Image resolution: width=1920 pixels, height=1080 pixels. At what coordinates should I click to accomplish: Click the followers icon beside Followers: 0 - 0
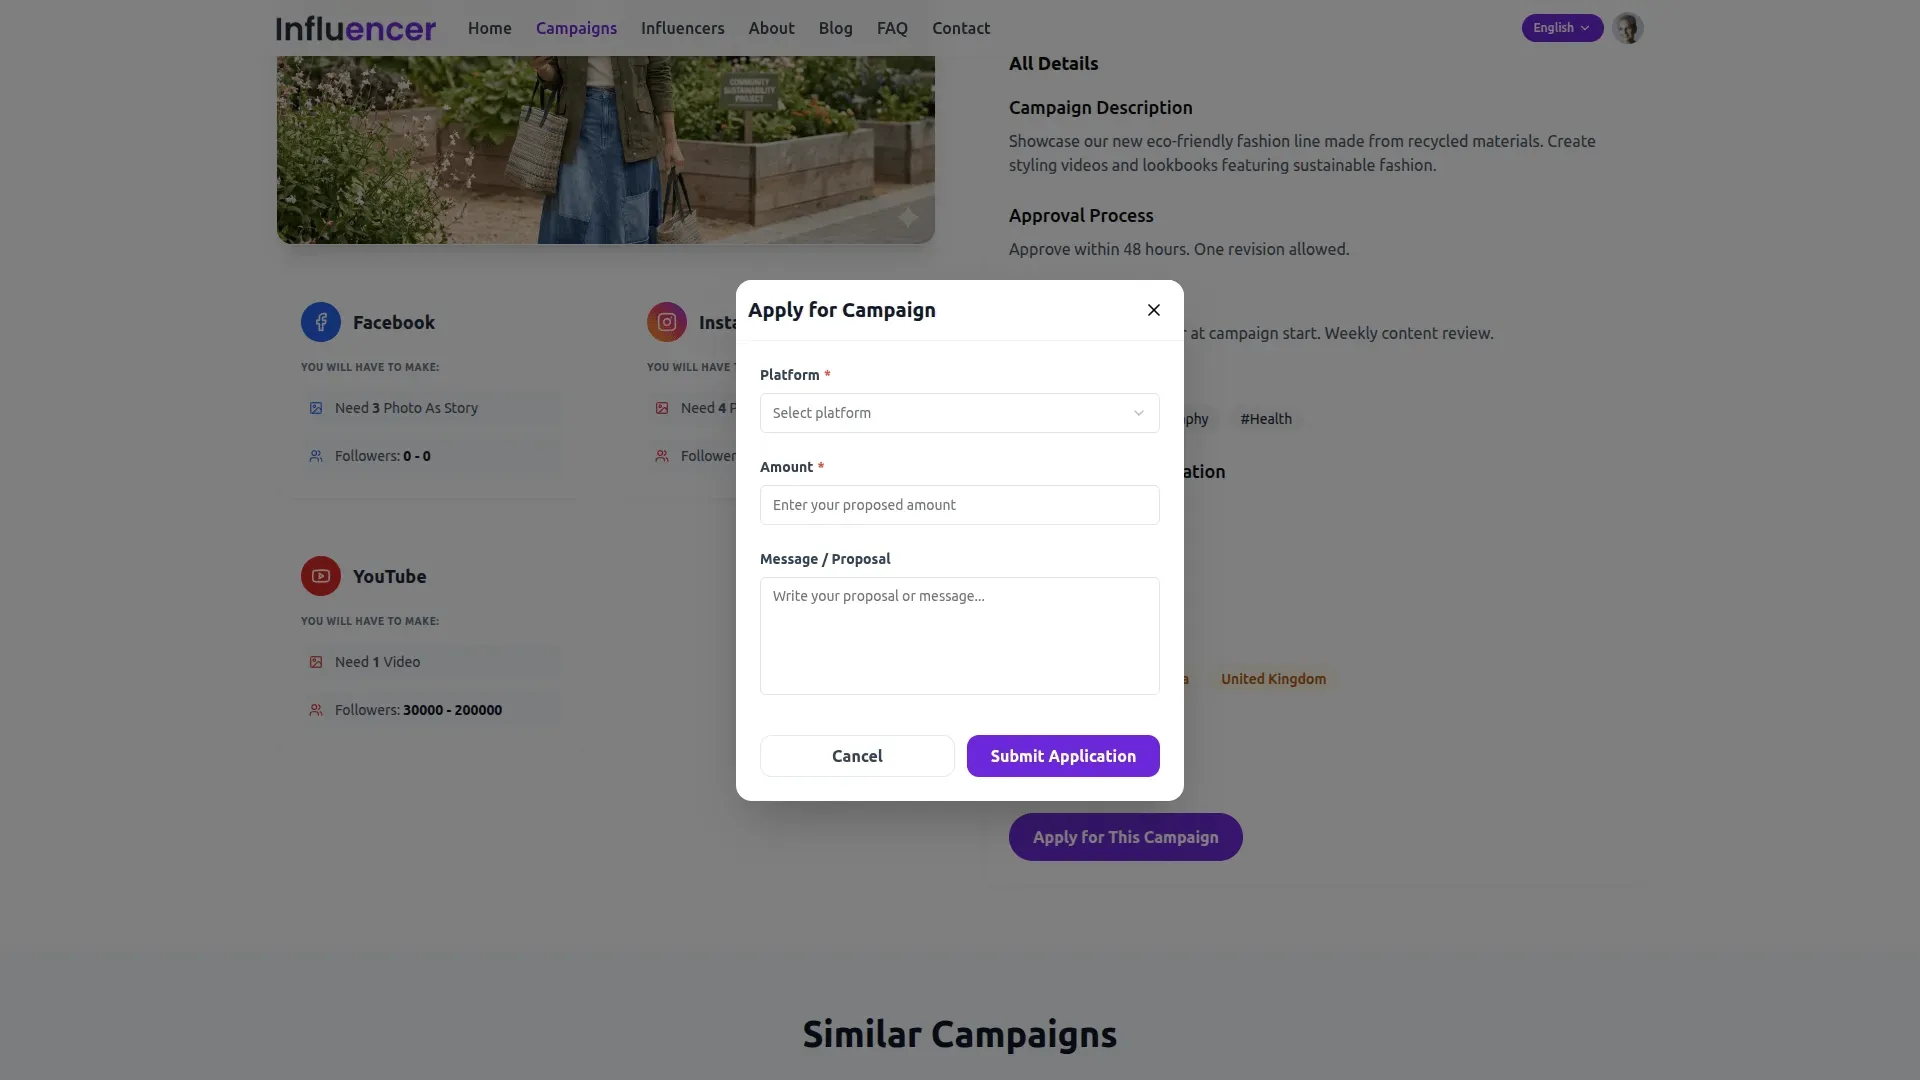coord(316,456)
